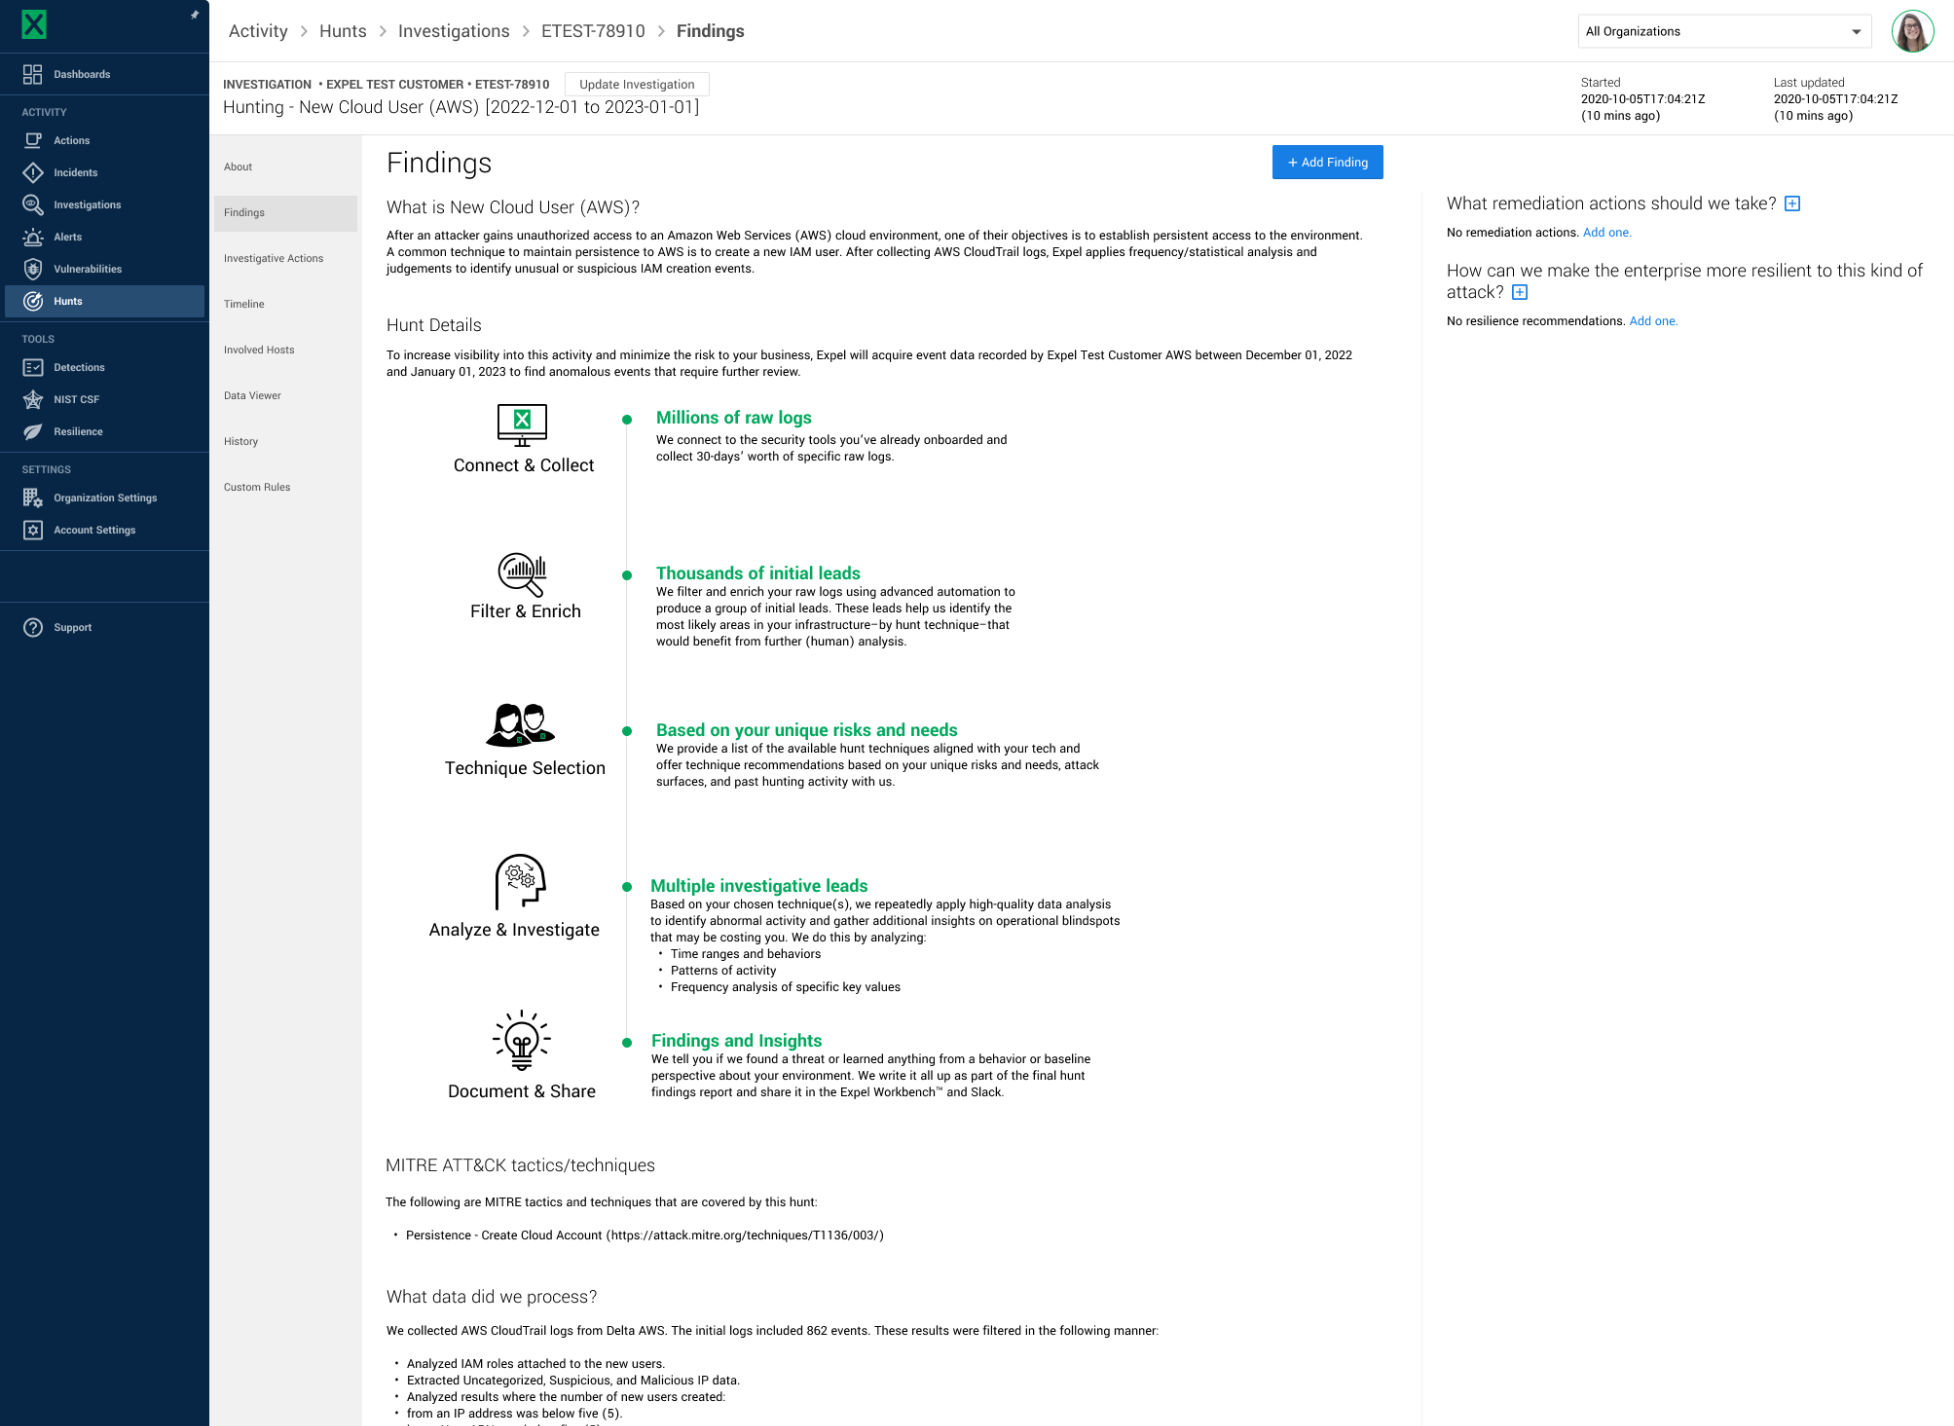
Task: Click the Connect & Collect monitor icon
Action: coord(522,424)
